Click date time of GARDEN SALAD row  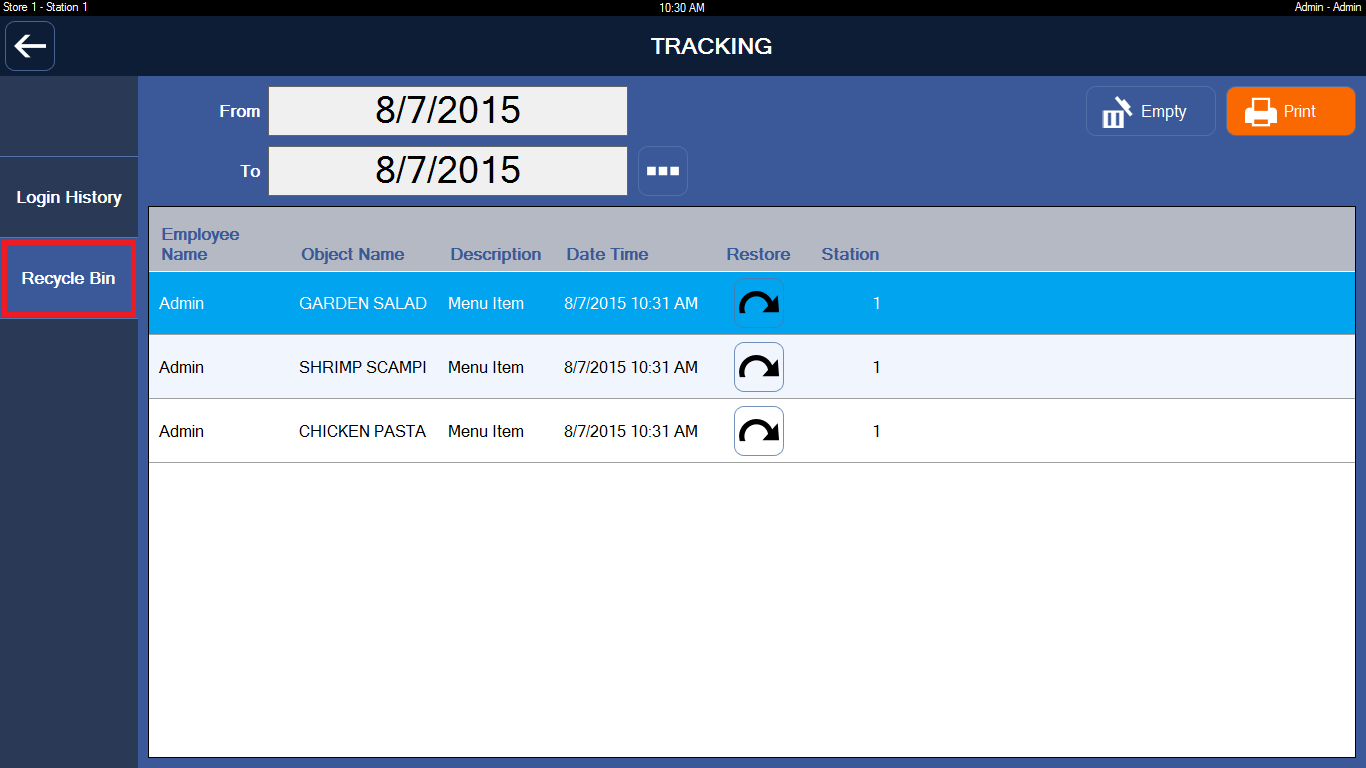pyautogui.click(x=631, y=303)
